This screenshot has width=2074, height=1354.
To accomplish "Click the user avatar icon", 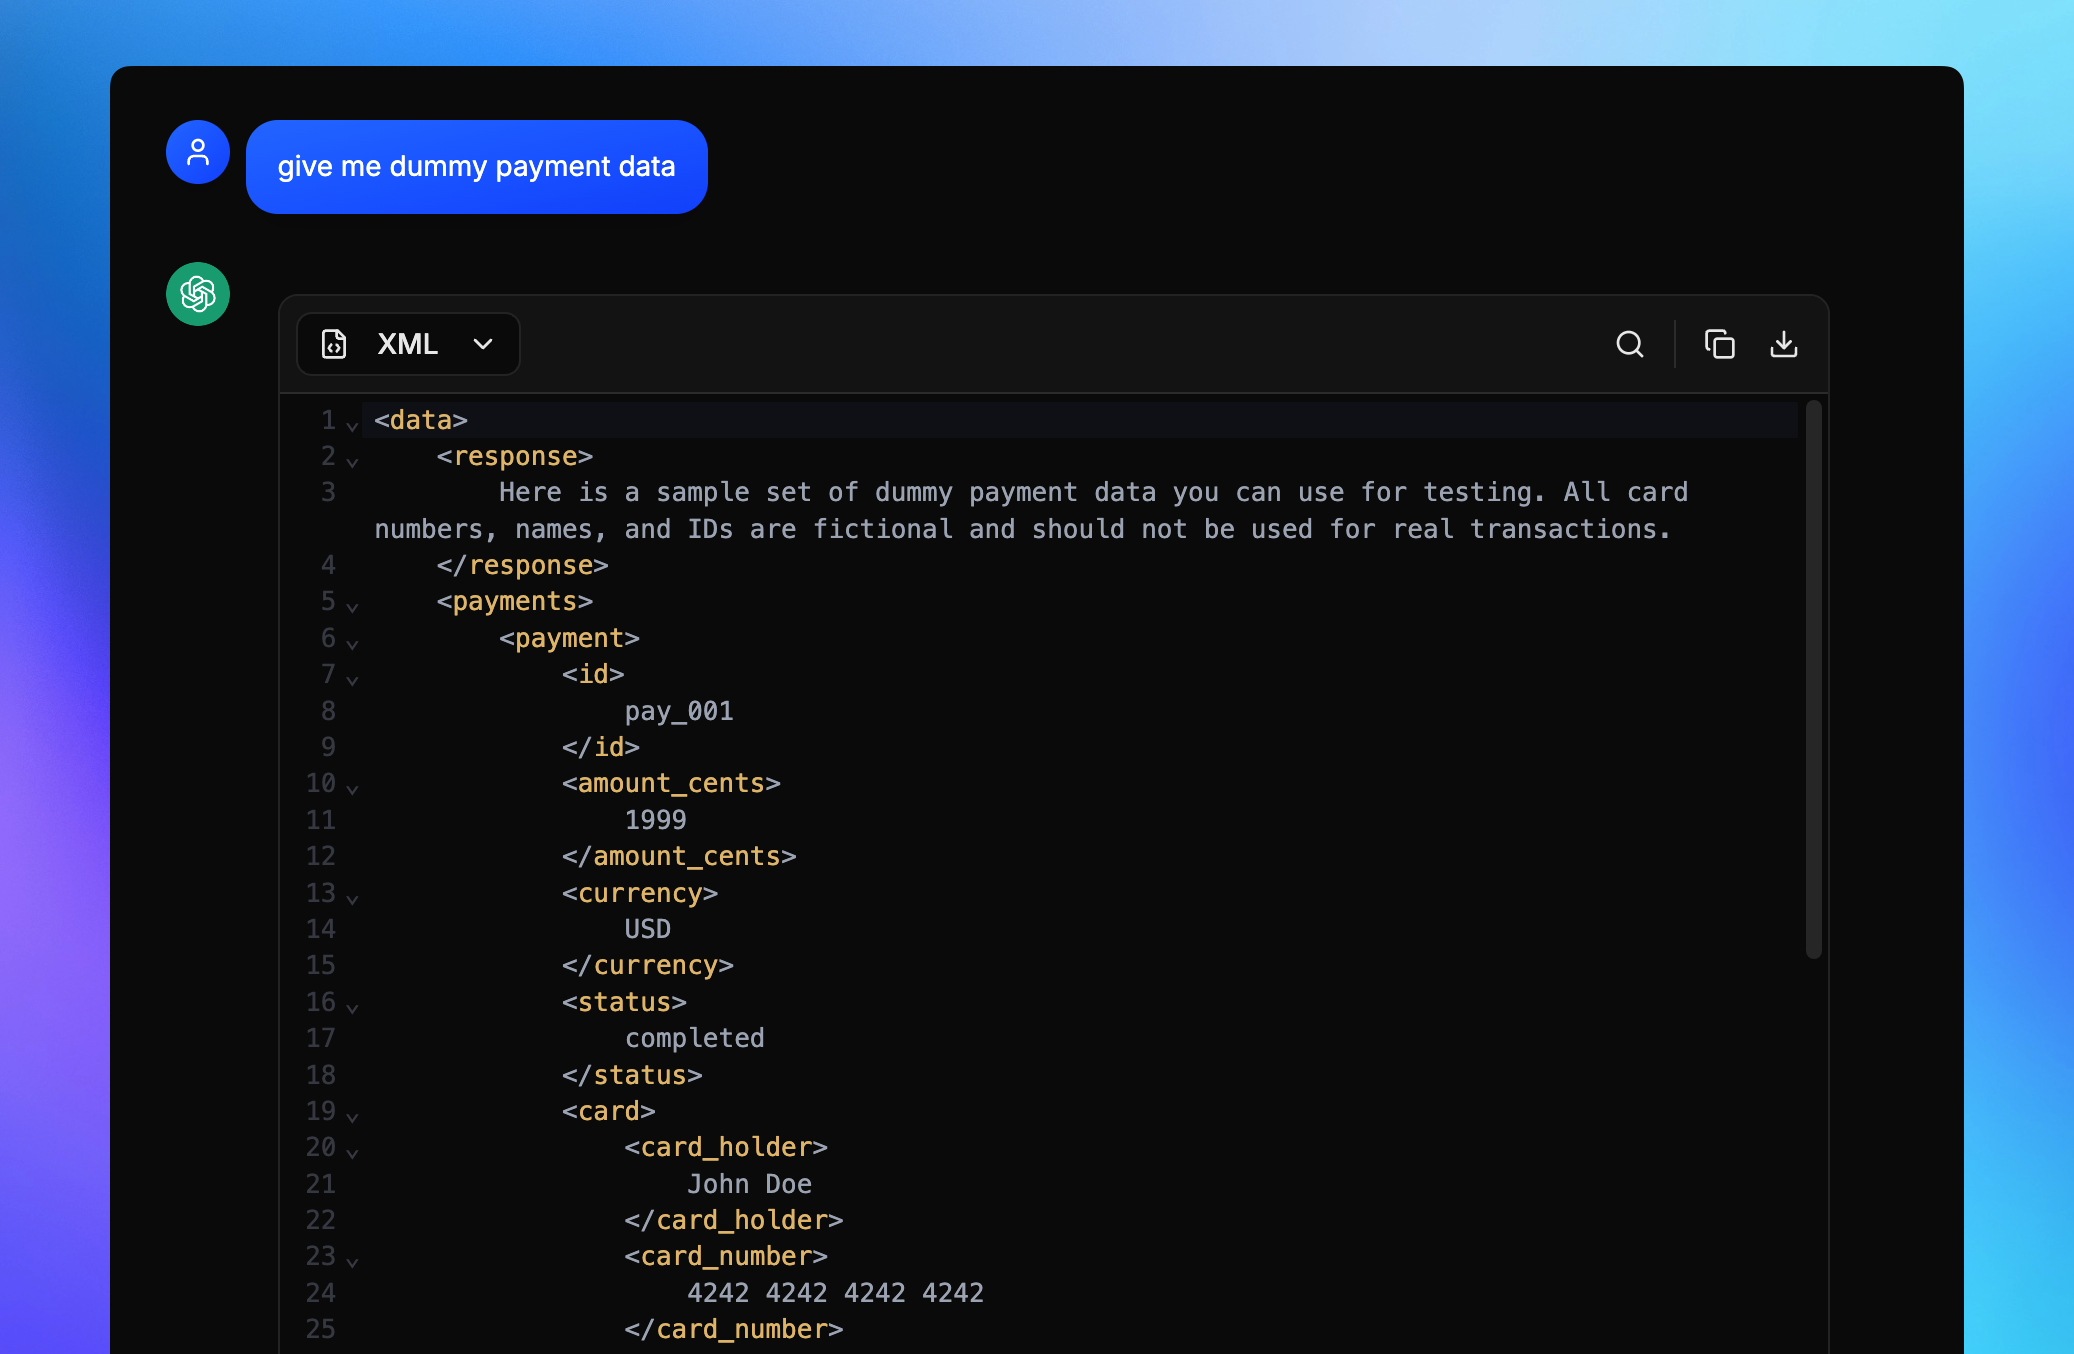I will (x=198, y=152).
